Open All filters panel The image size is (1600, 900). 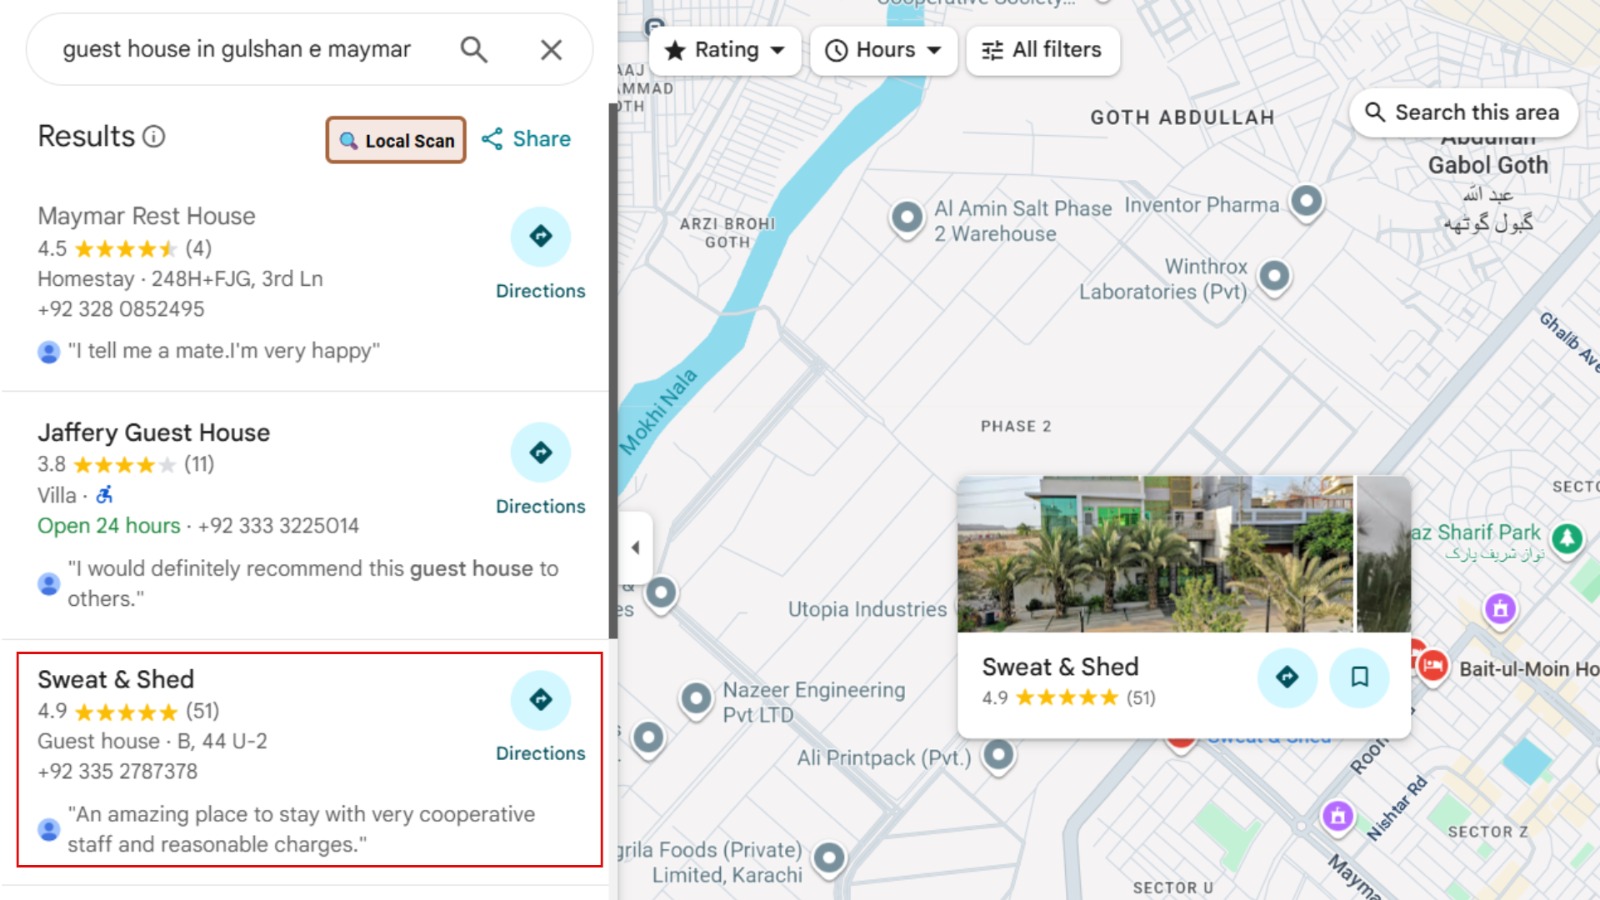coord(1042,50)
